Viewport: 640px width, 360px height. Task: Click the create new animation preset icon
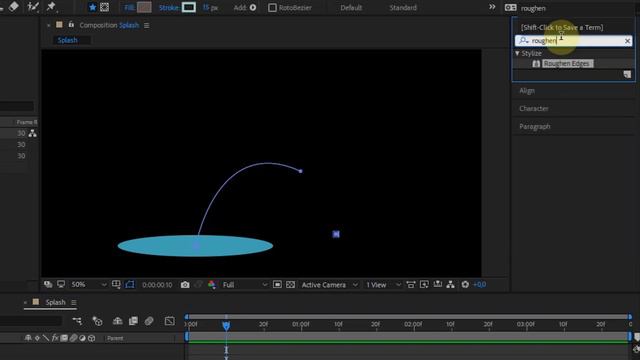(x=627, y=74)
